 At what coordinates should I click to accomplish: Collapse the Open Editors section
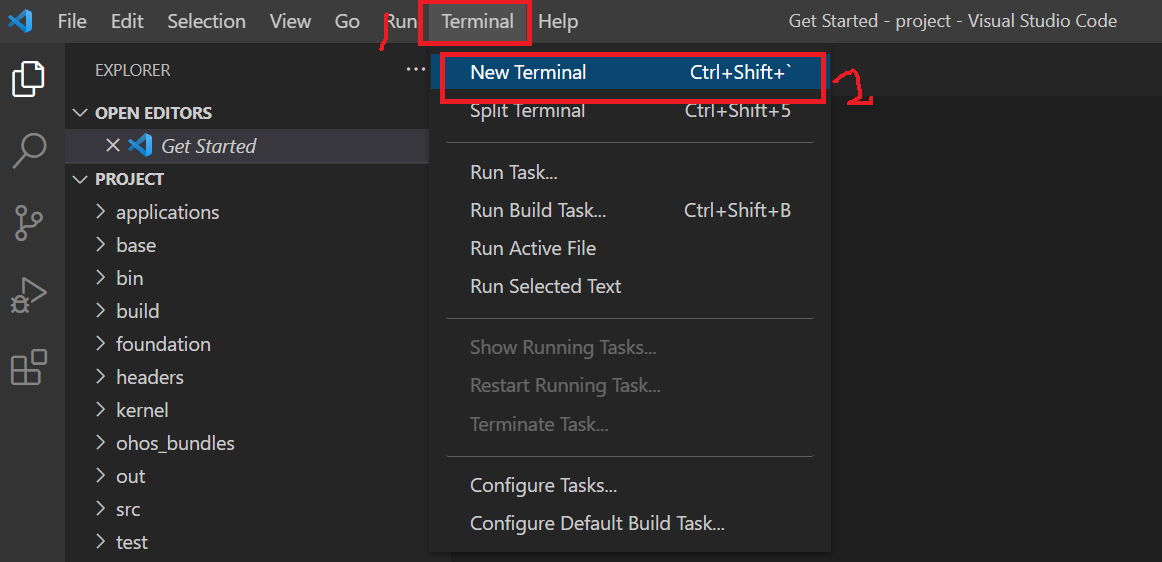247,113
